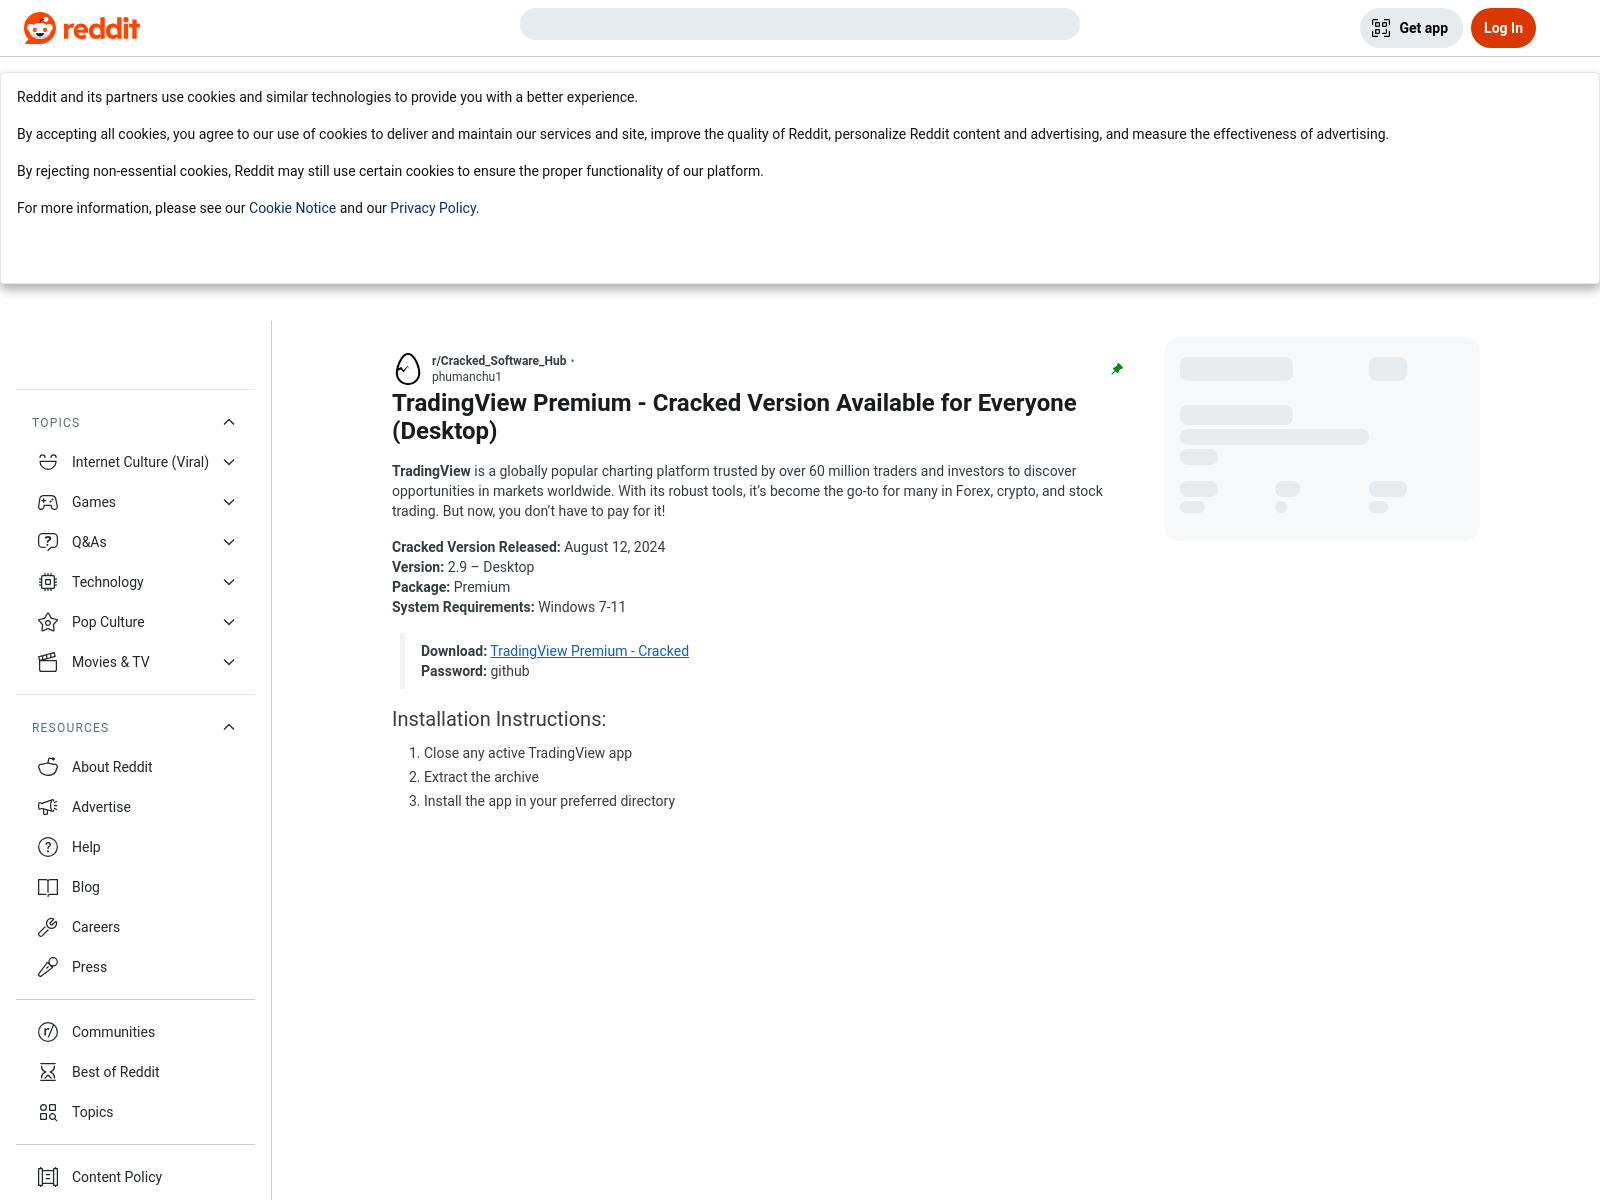Screen dimensions: 1600x1200
Task: Click the "Installation Instructions:" heading
Action: [x=499, y=719]
